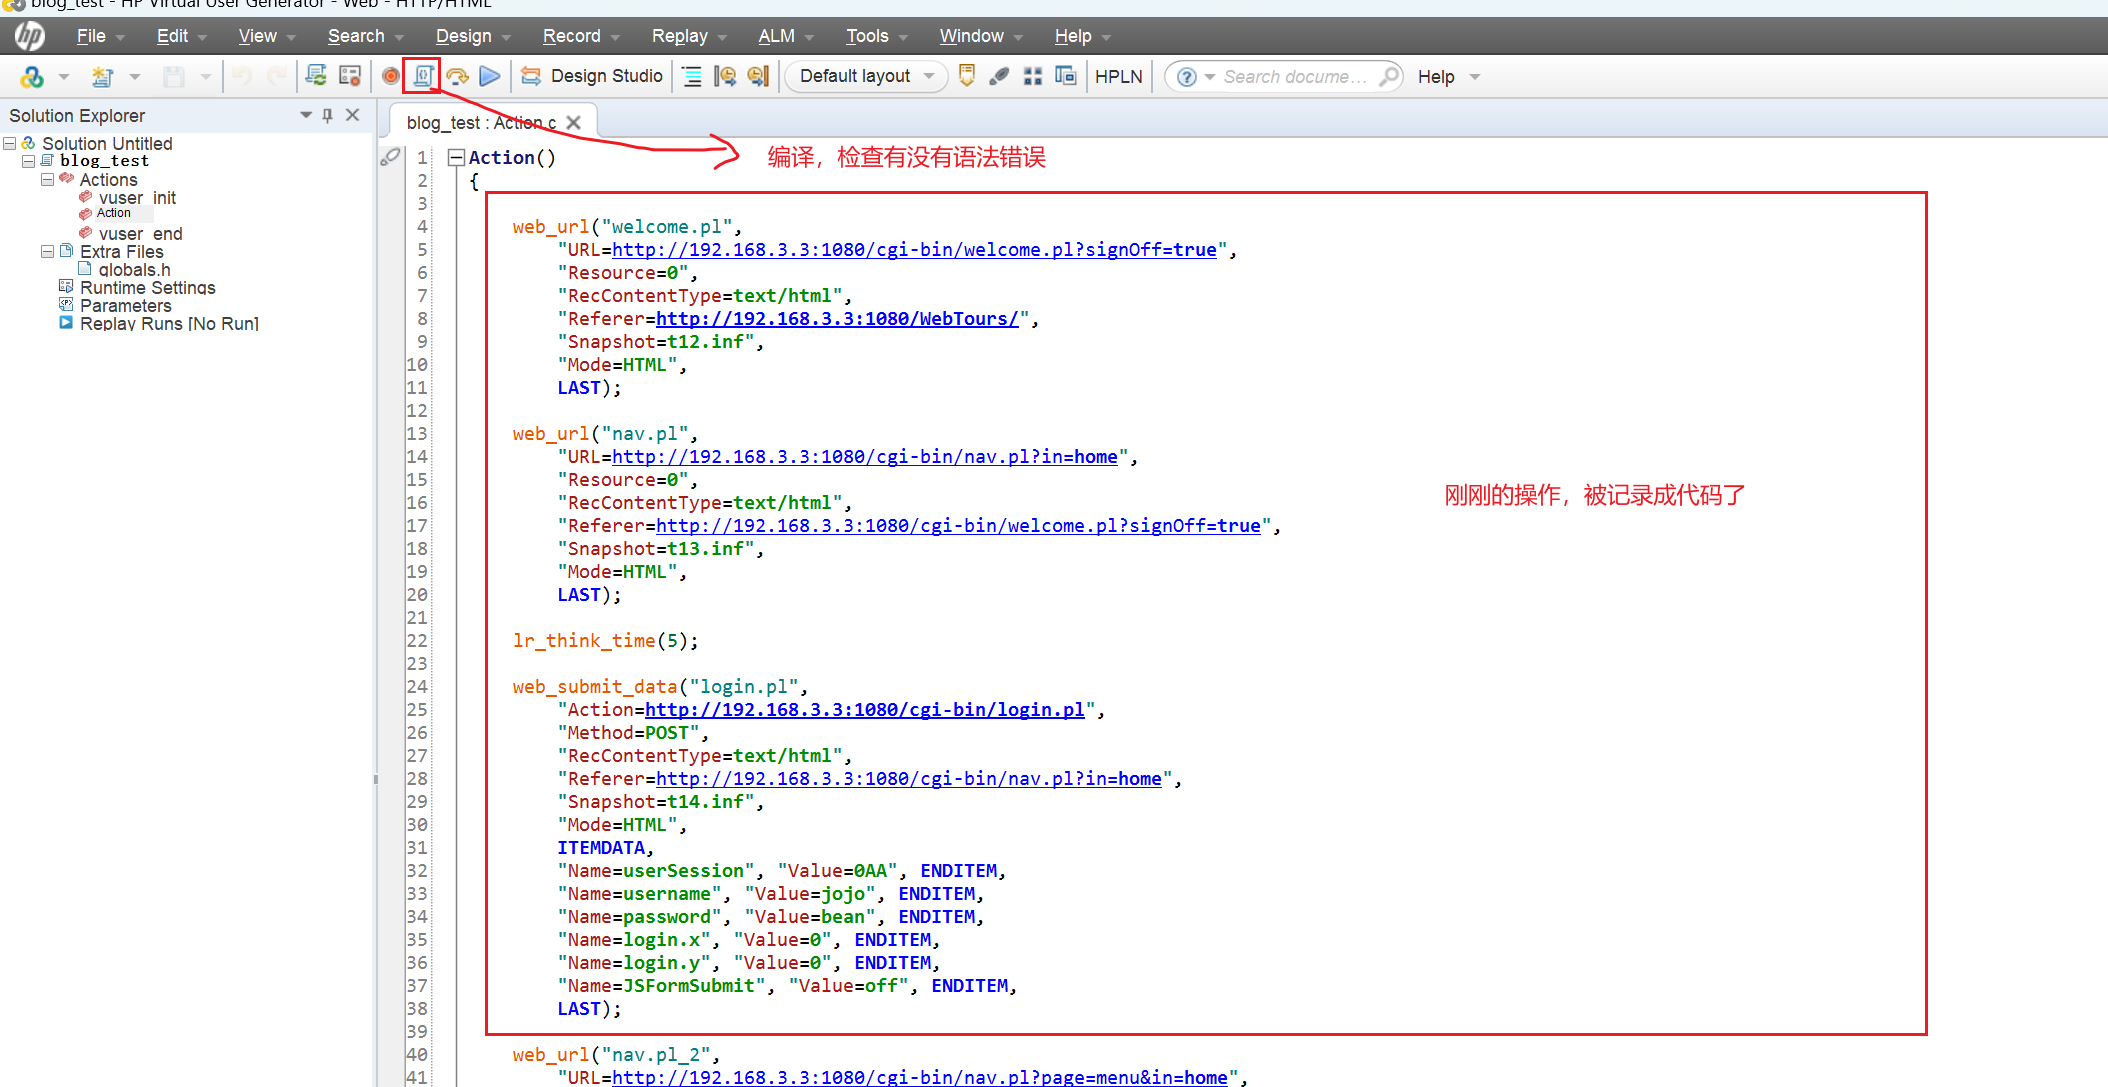Open the ALM menu

[x=785, y=36]
